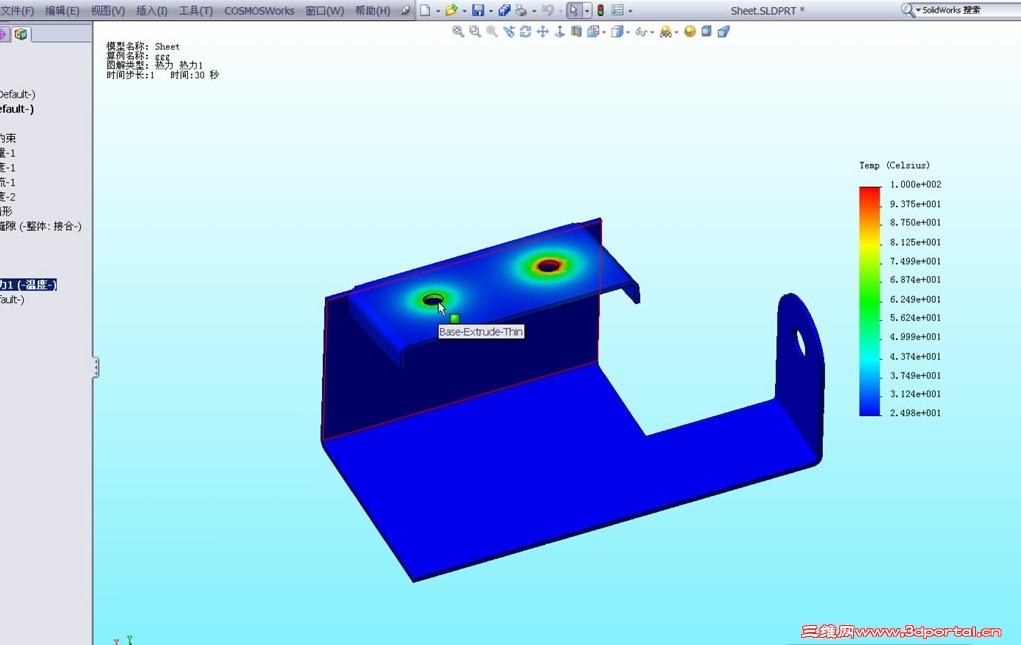Toggle the Perspective view cube icon
Screen dimensions: 1021x645
[723, 31]
